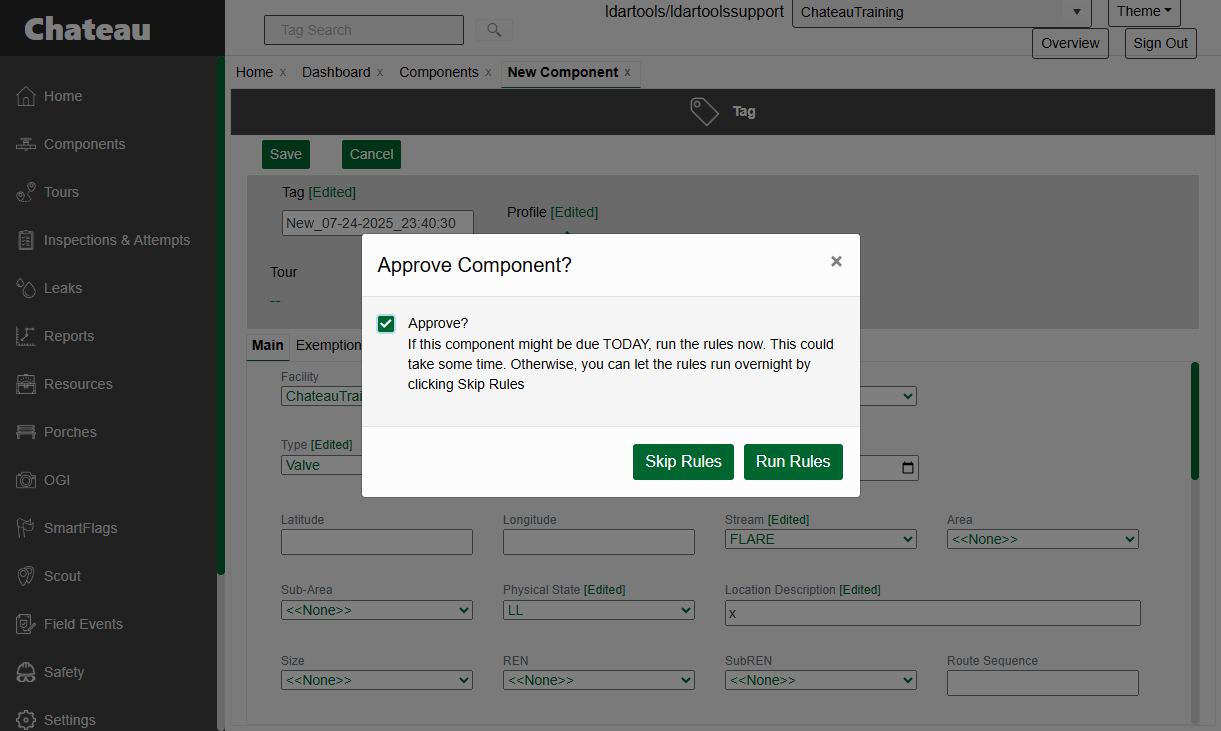Click the Scout sidebar icon
The image size is (1221, 731).
pos(26,576)
